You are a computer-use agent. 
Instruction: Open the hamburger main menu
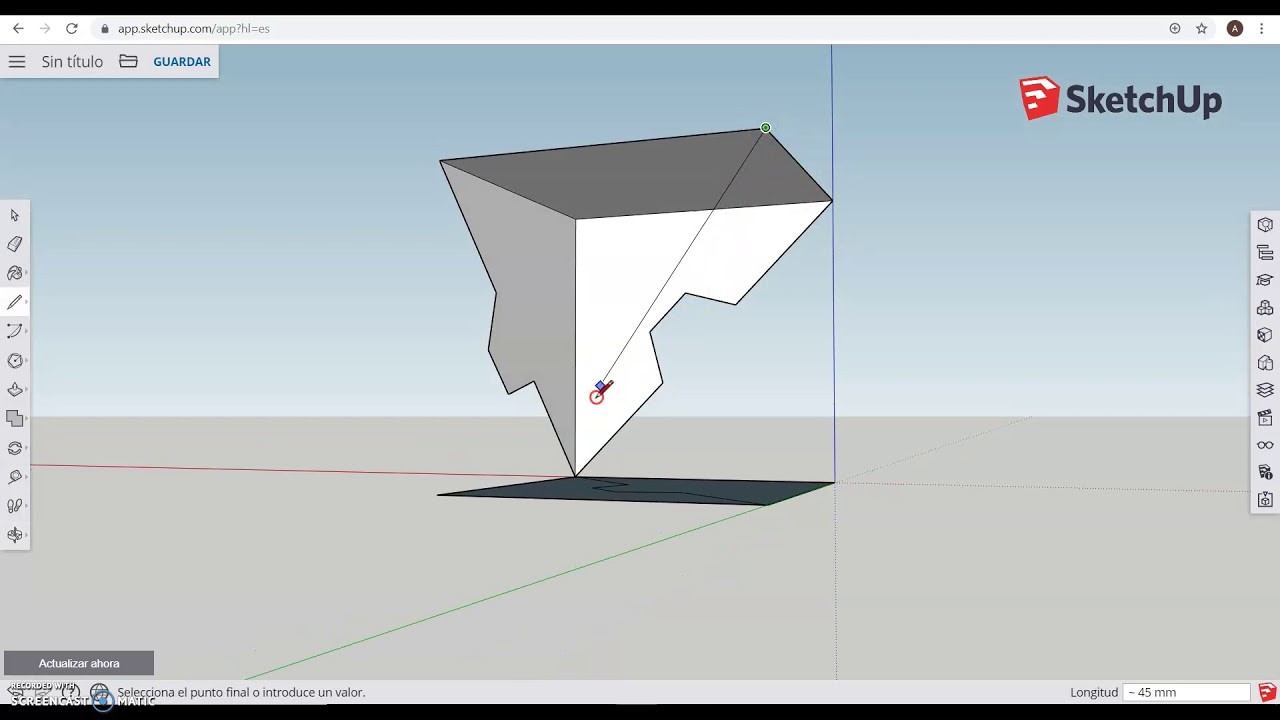(x=17, y=62)
